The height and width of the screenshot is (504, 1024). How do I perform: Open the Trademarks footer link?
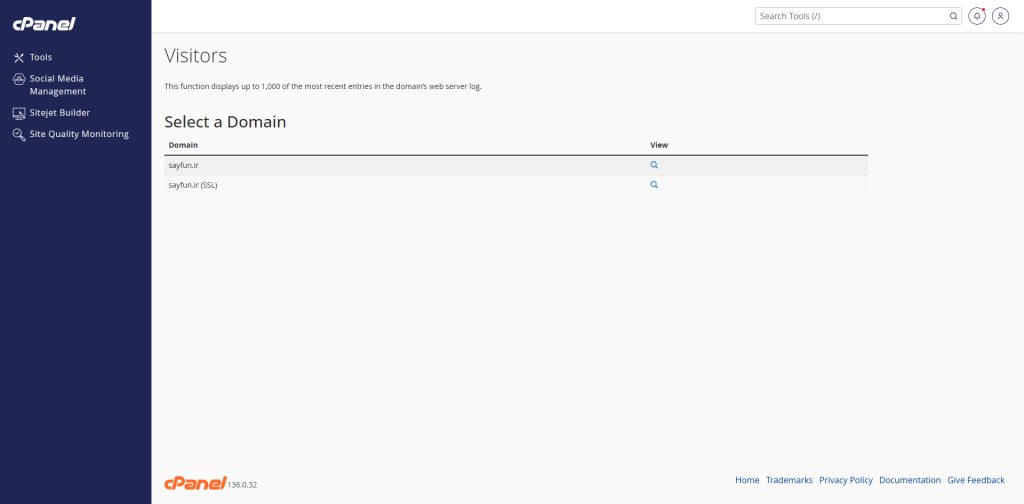[x=790, y=480]
